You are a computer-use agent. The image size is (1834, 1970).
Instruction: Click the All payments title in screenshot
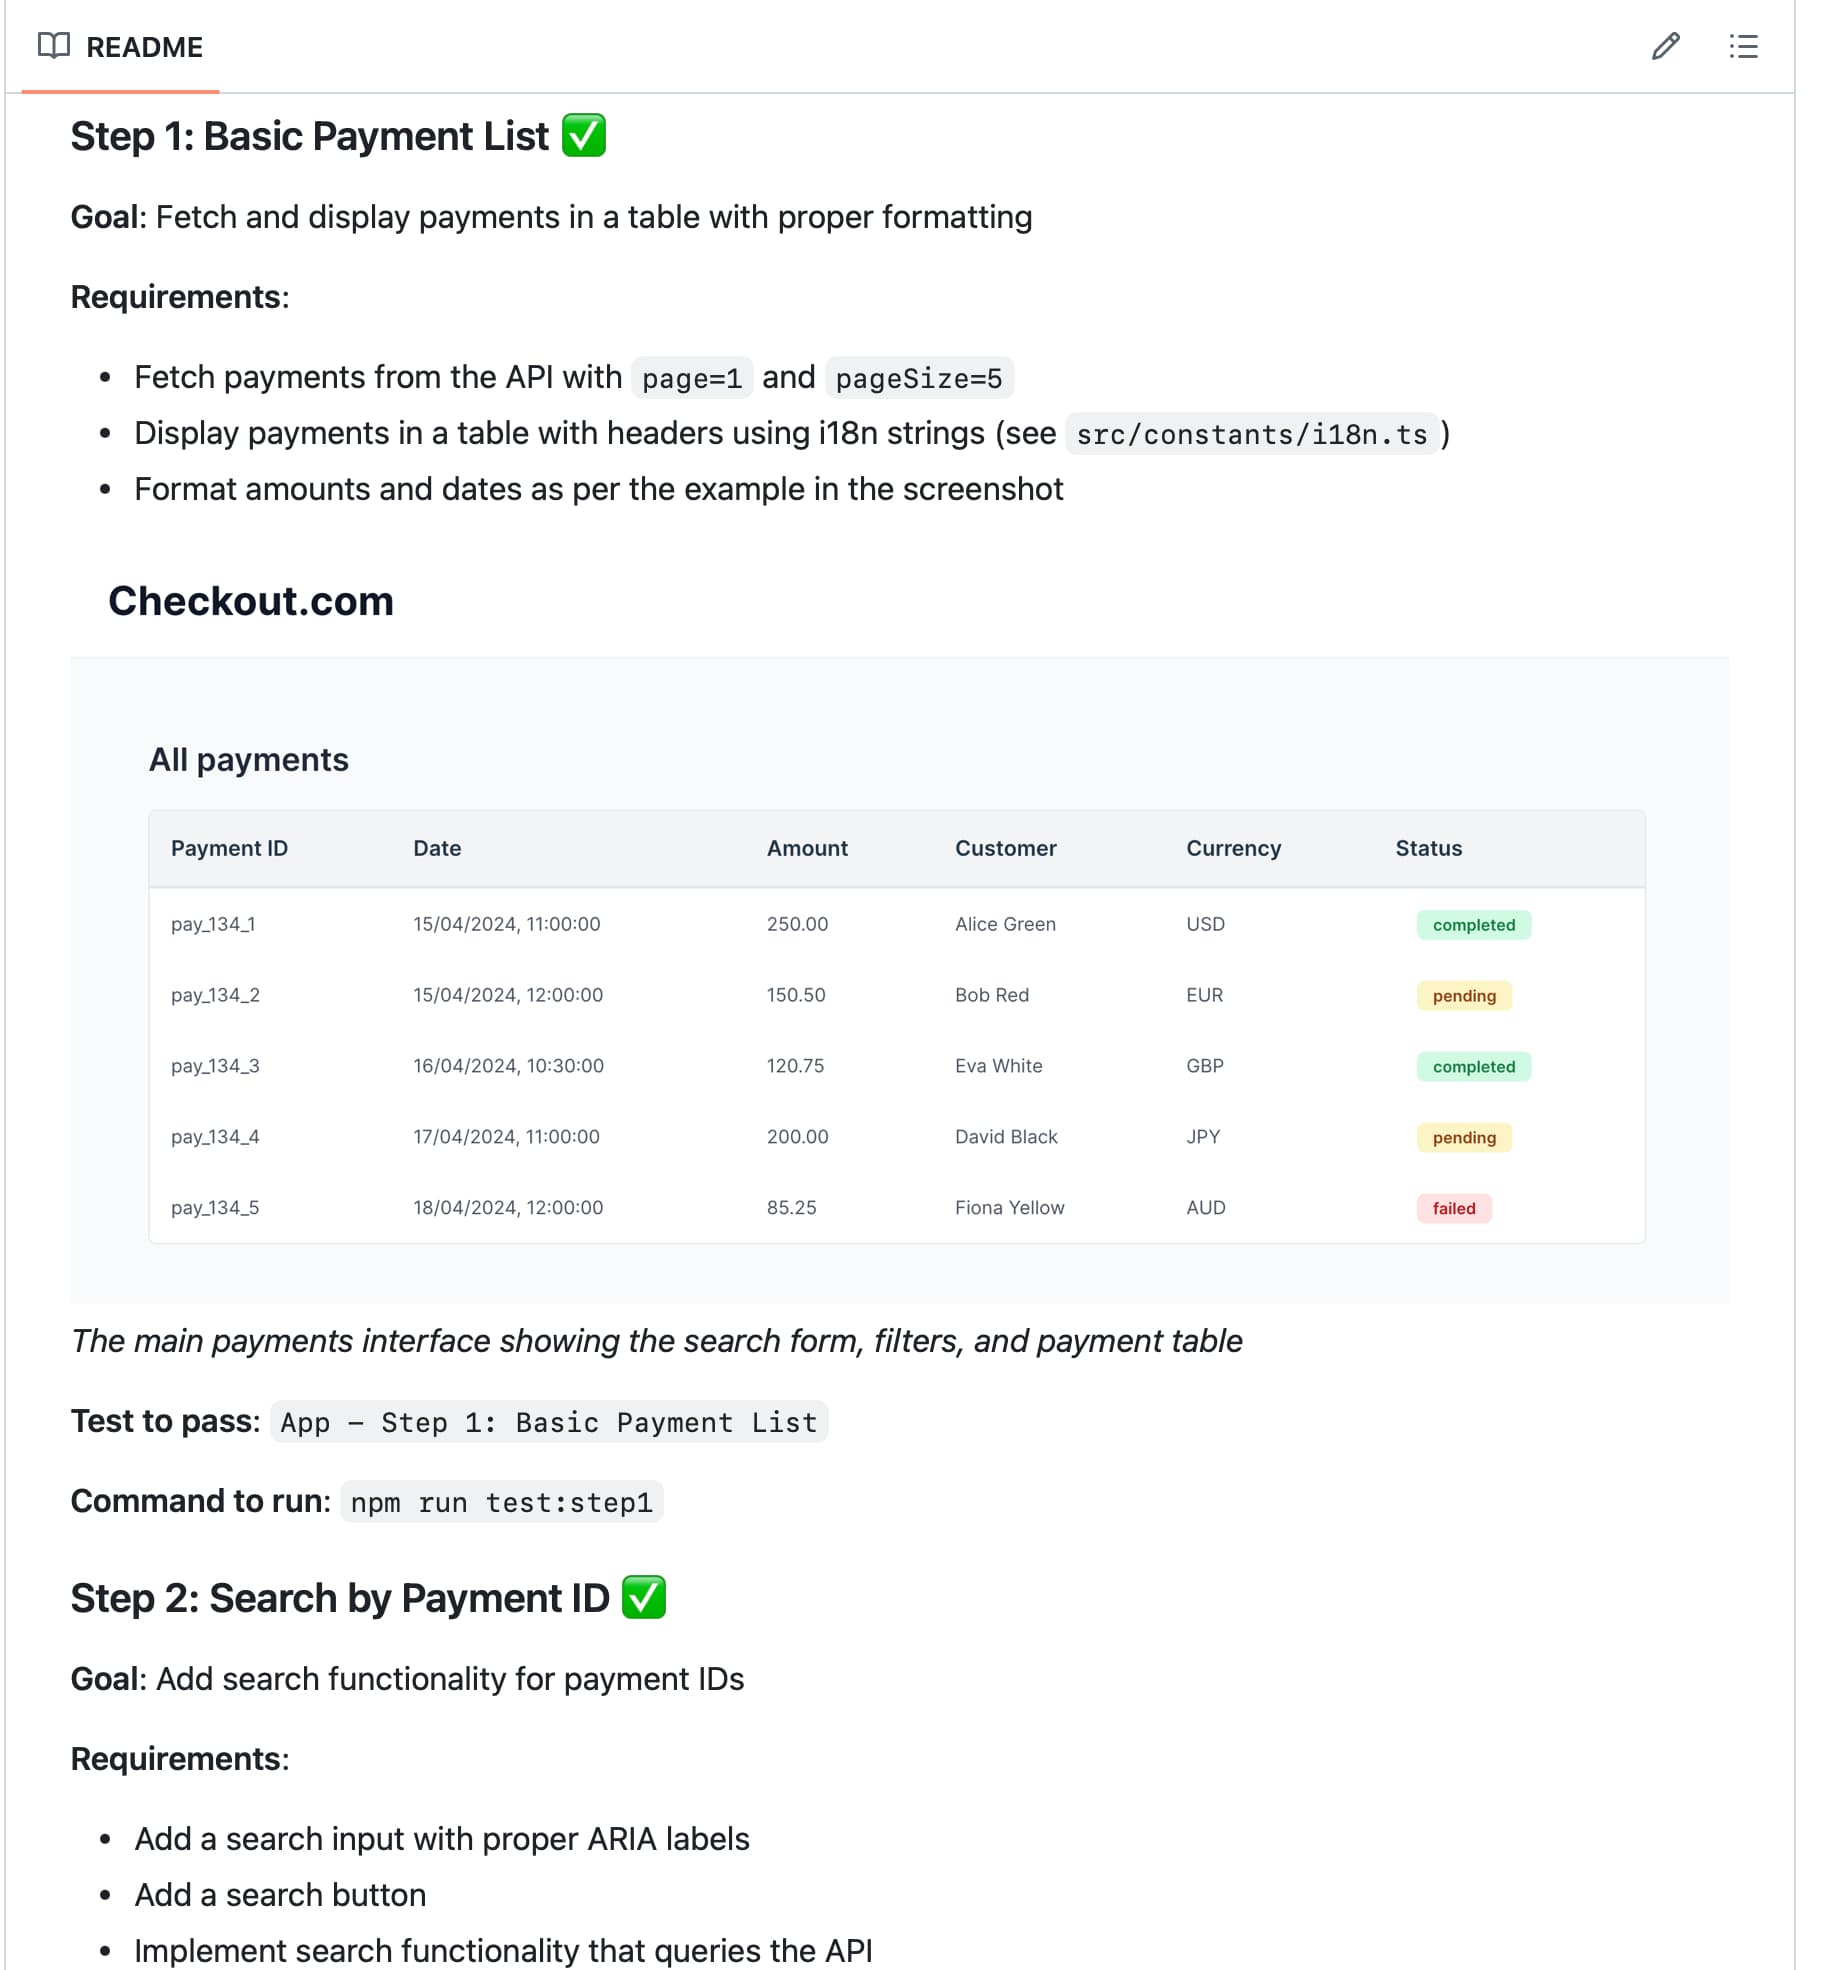click(x=249, y=760)
